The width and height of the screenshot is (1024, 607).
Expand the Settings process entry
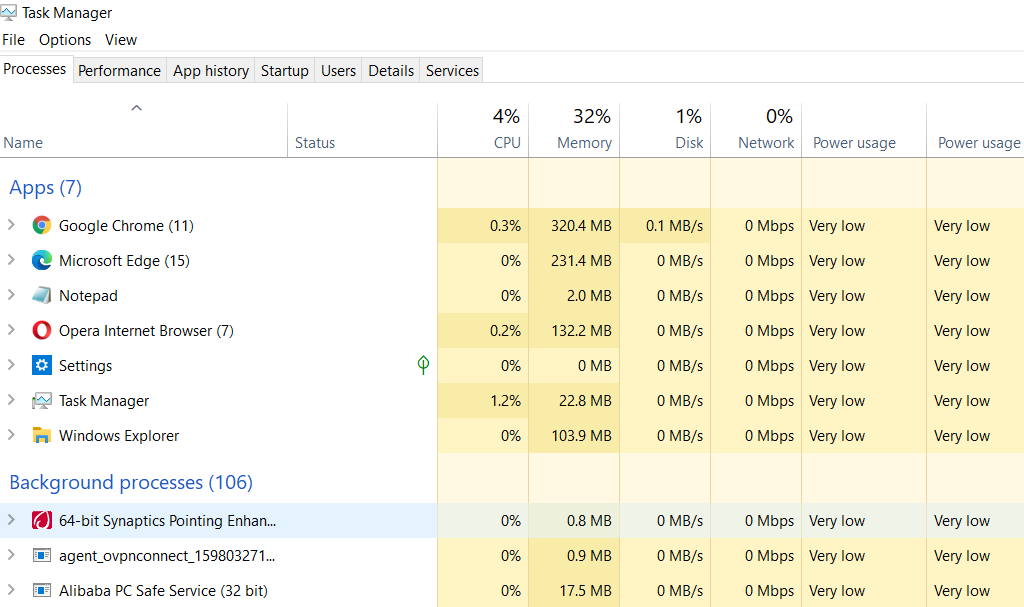pyautogui.click(x=11, y=365)
